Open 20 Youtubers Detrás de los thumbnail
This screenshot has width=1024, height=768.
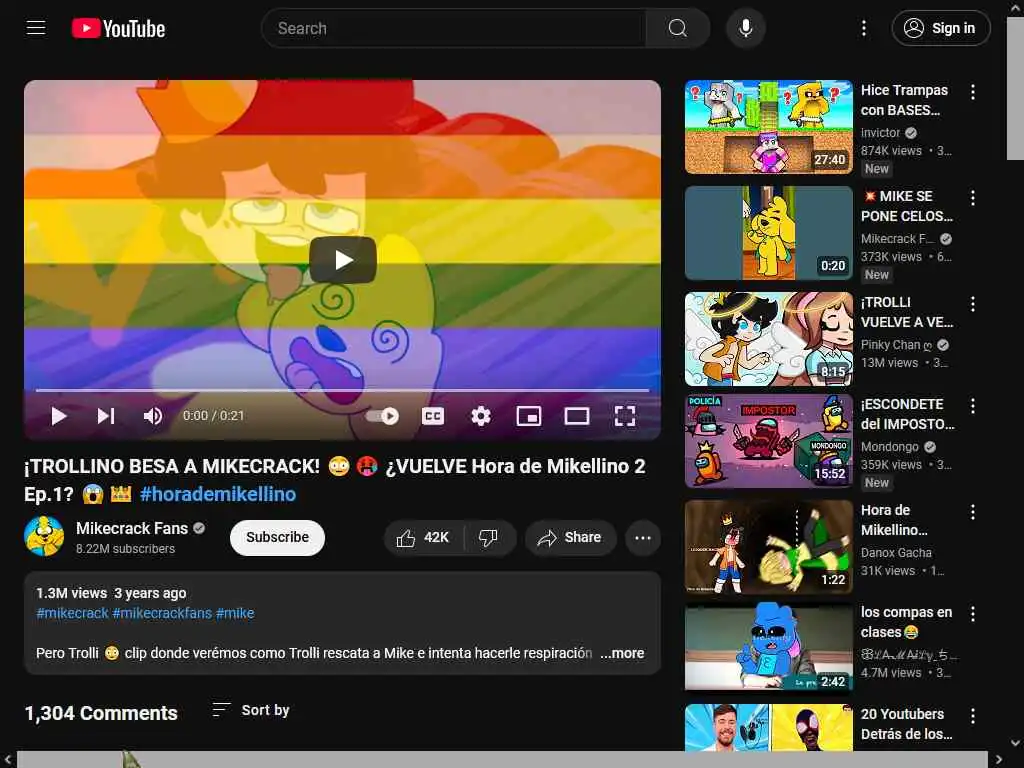click(769, 727)
